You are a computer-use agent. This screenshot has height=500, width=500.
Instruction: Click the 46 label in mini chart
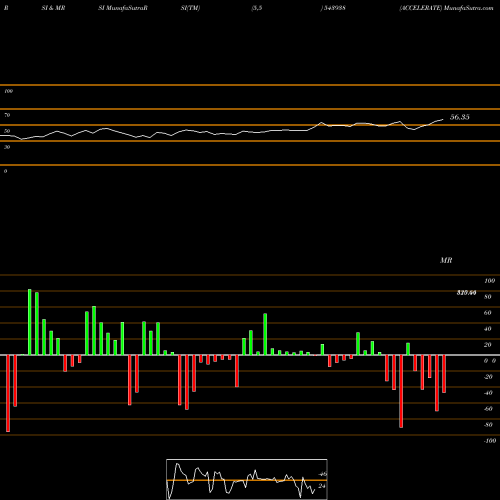point(322,474)
